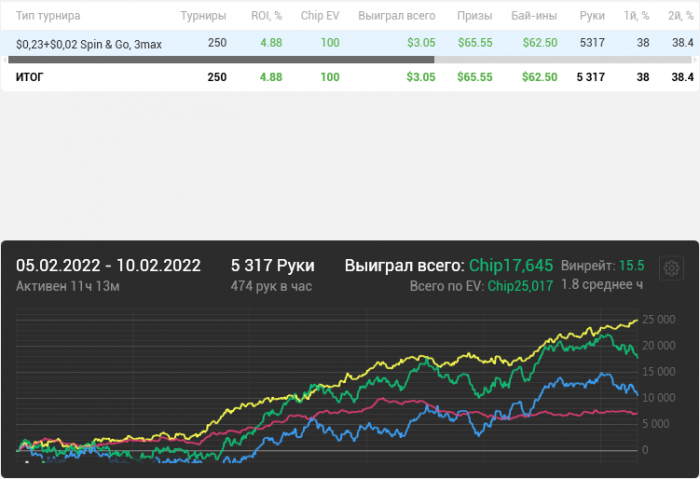Viewport: 700px width, 479px height.
Task: Open the graph settings gear icon
Action: pyautogui.click(x=671, y=268)
